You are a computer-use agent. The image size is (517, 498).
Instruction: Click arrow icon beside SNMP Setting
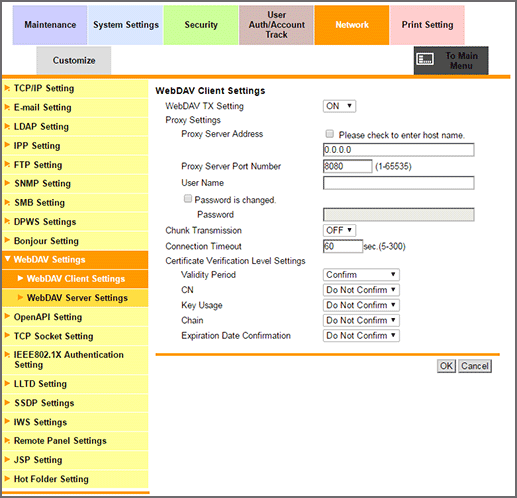(7, 183)
